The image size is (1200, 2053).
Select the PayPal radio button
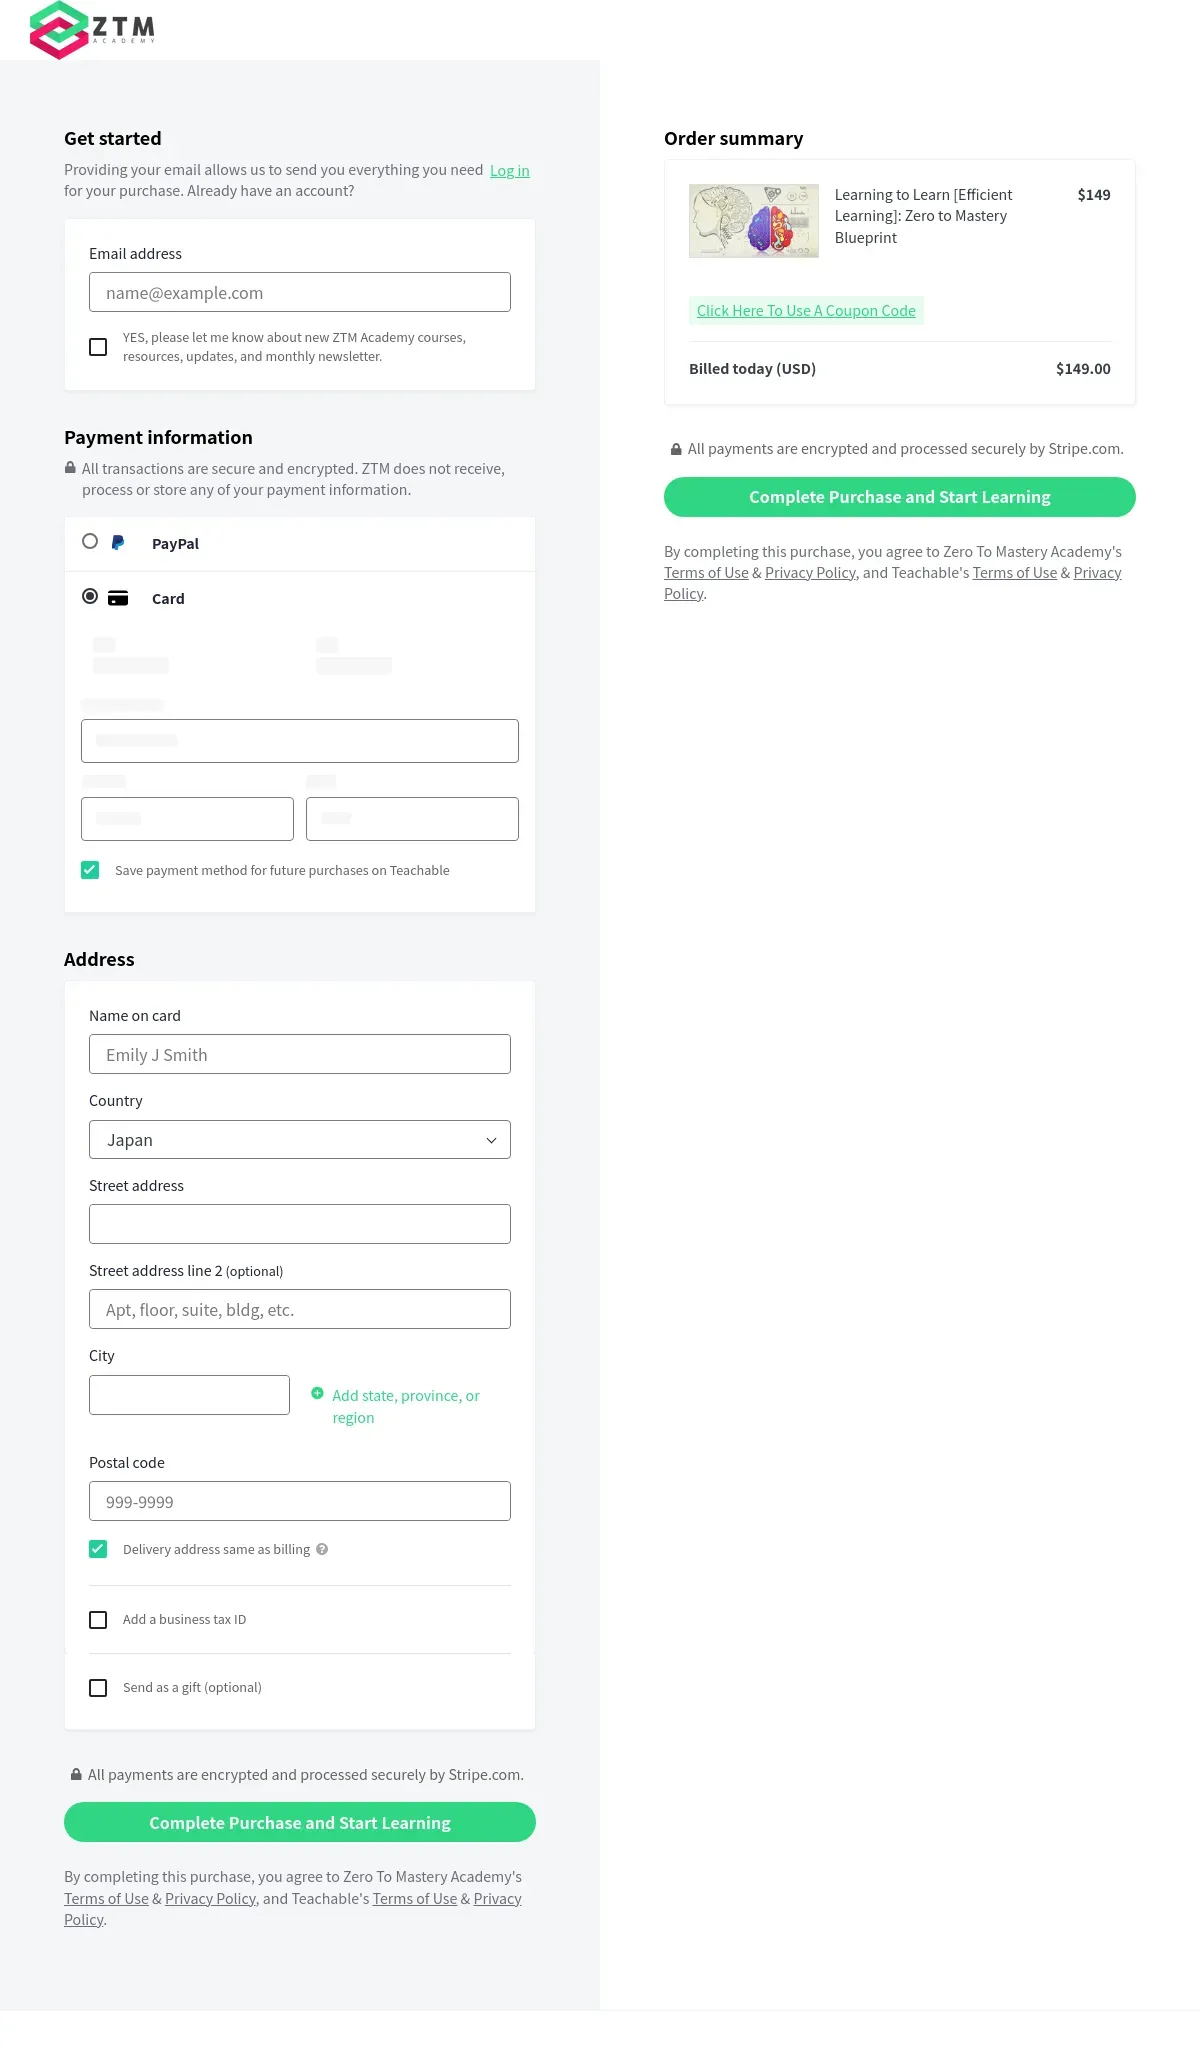tap(90, 541)
